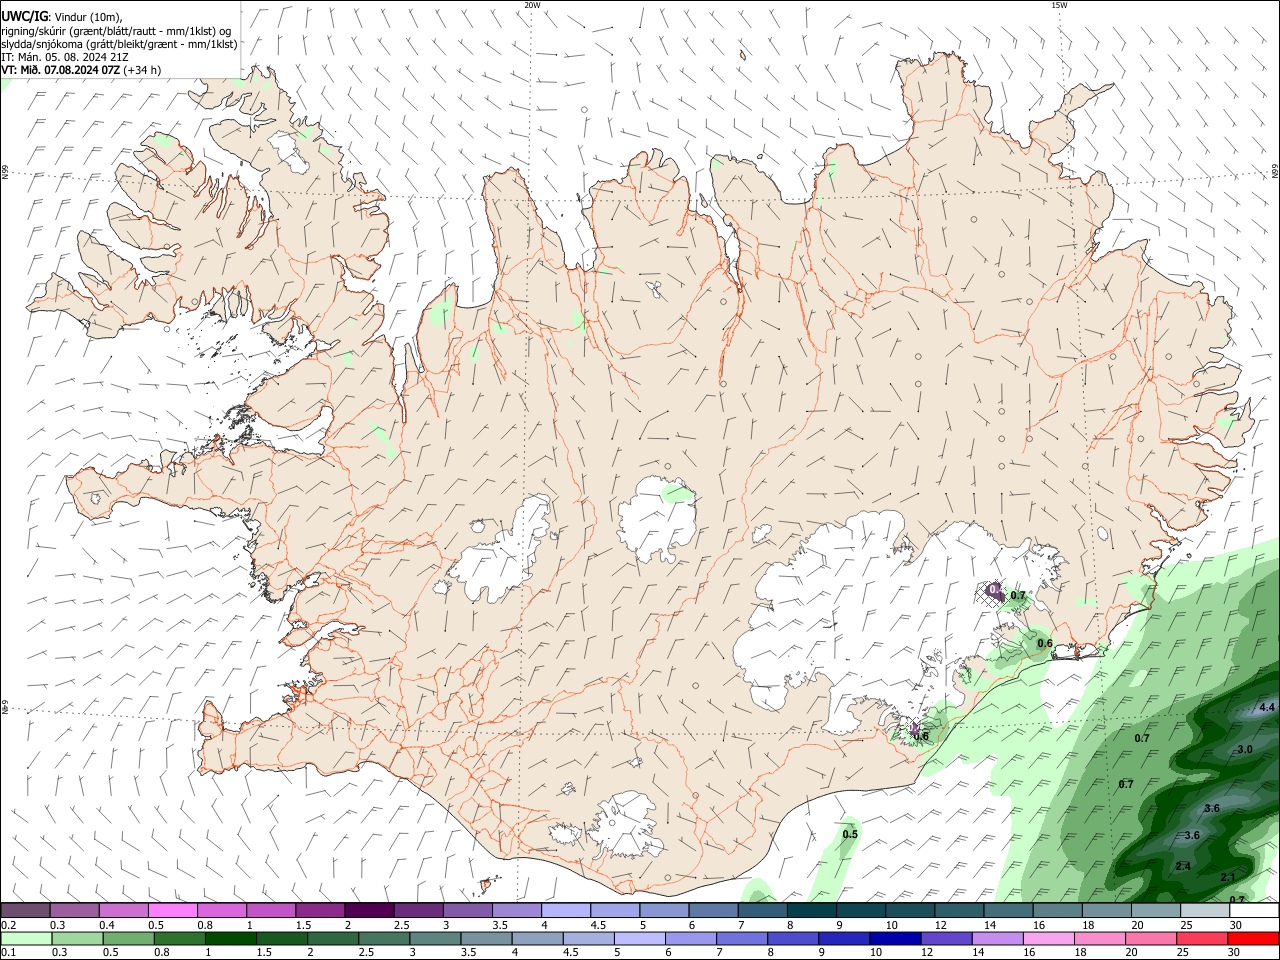Click the violet rain swatch at 12
Image resolution: width=1280 pixels, height=960 pixels.
(x=946, y=938)
